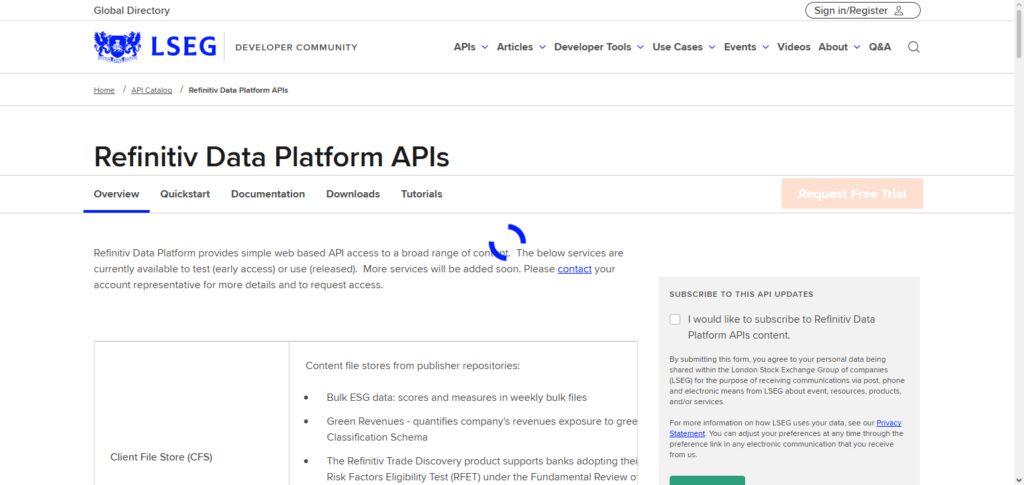Switch to the Downloads tab
Viewport: 1024px width, 485px height.
tap(353, 194)
